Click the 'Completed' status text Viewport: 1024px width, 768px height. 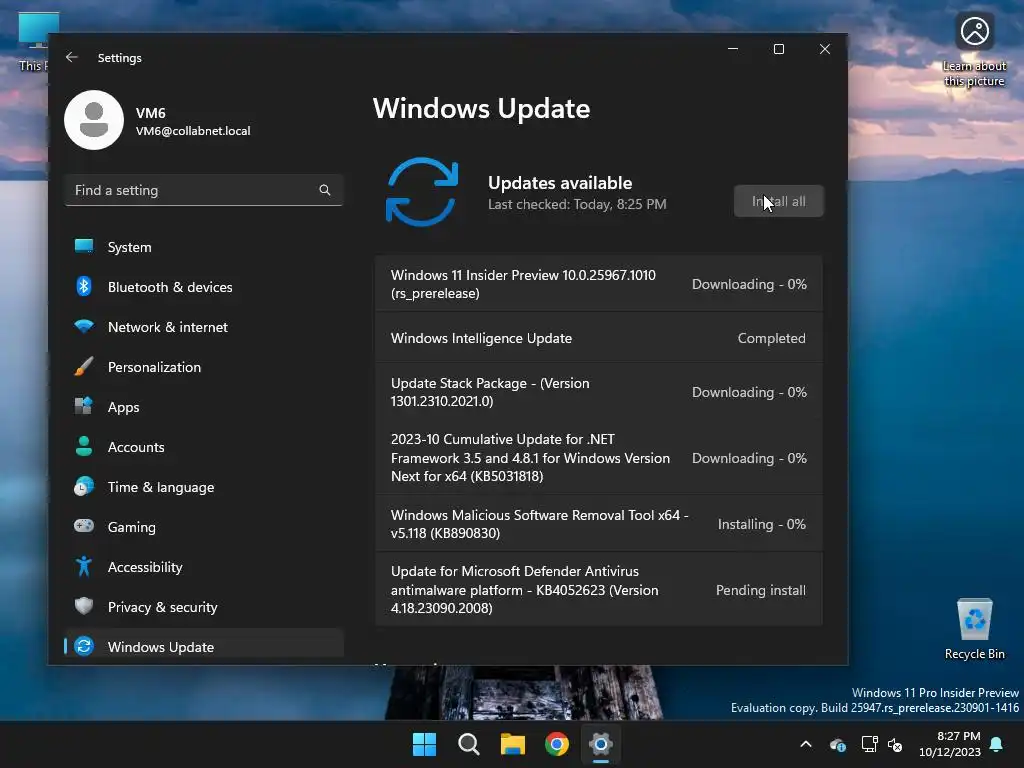[x=771, y=338]
